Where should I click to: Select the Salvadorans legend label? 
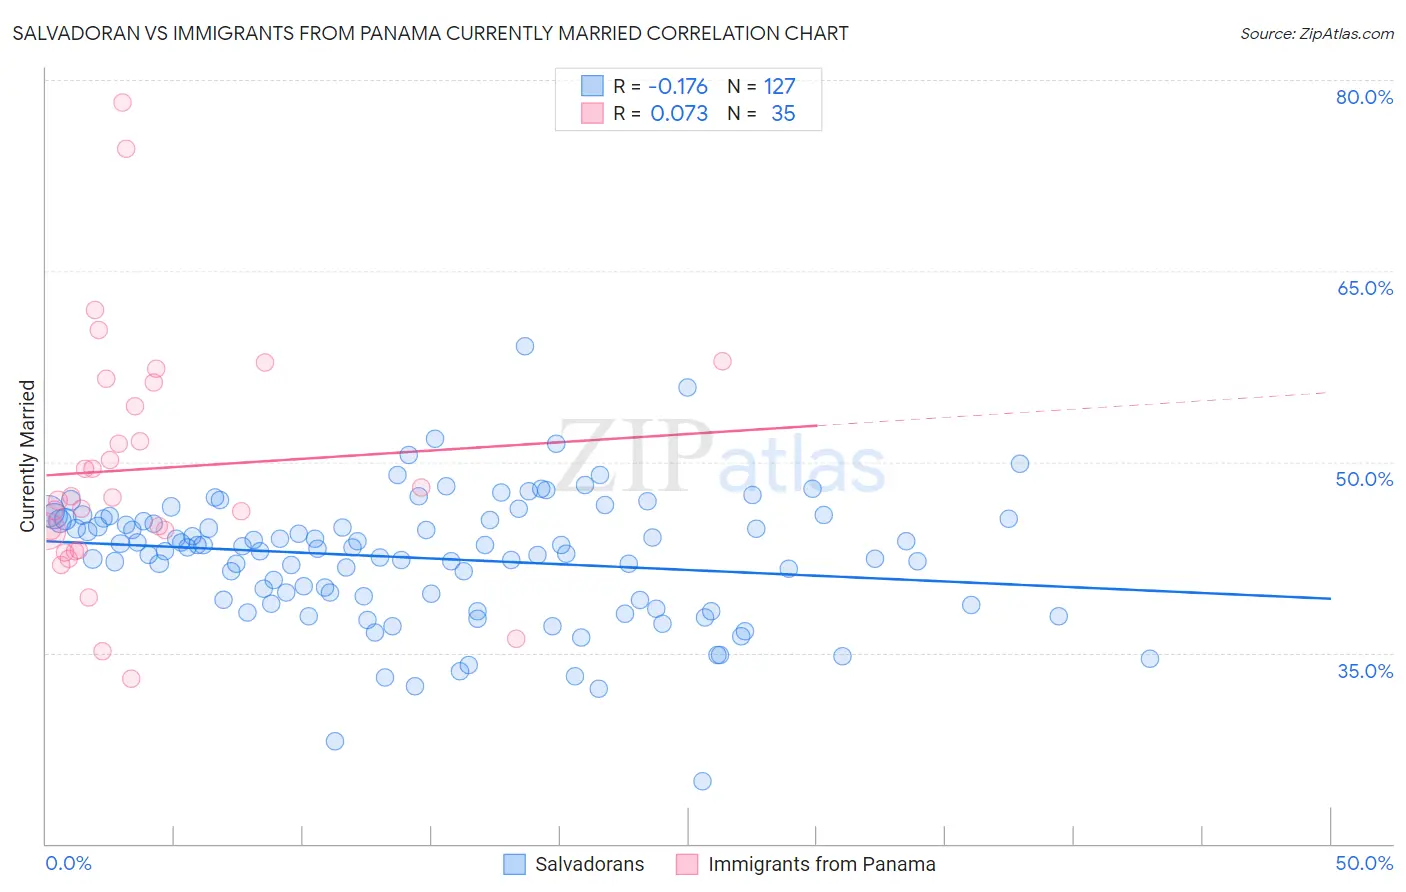(590, 864)
